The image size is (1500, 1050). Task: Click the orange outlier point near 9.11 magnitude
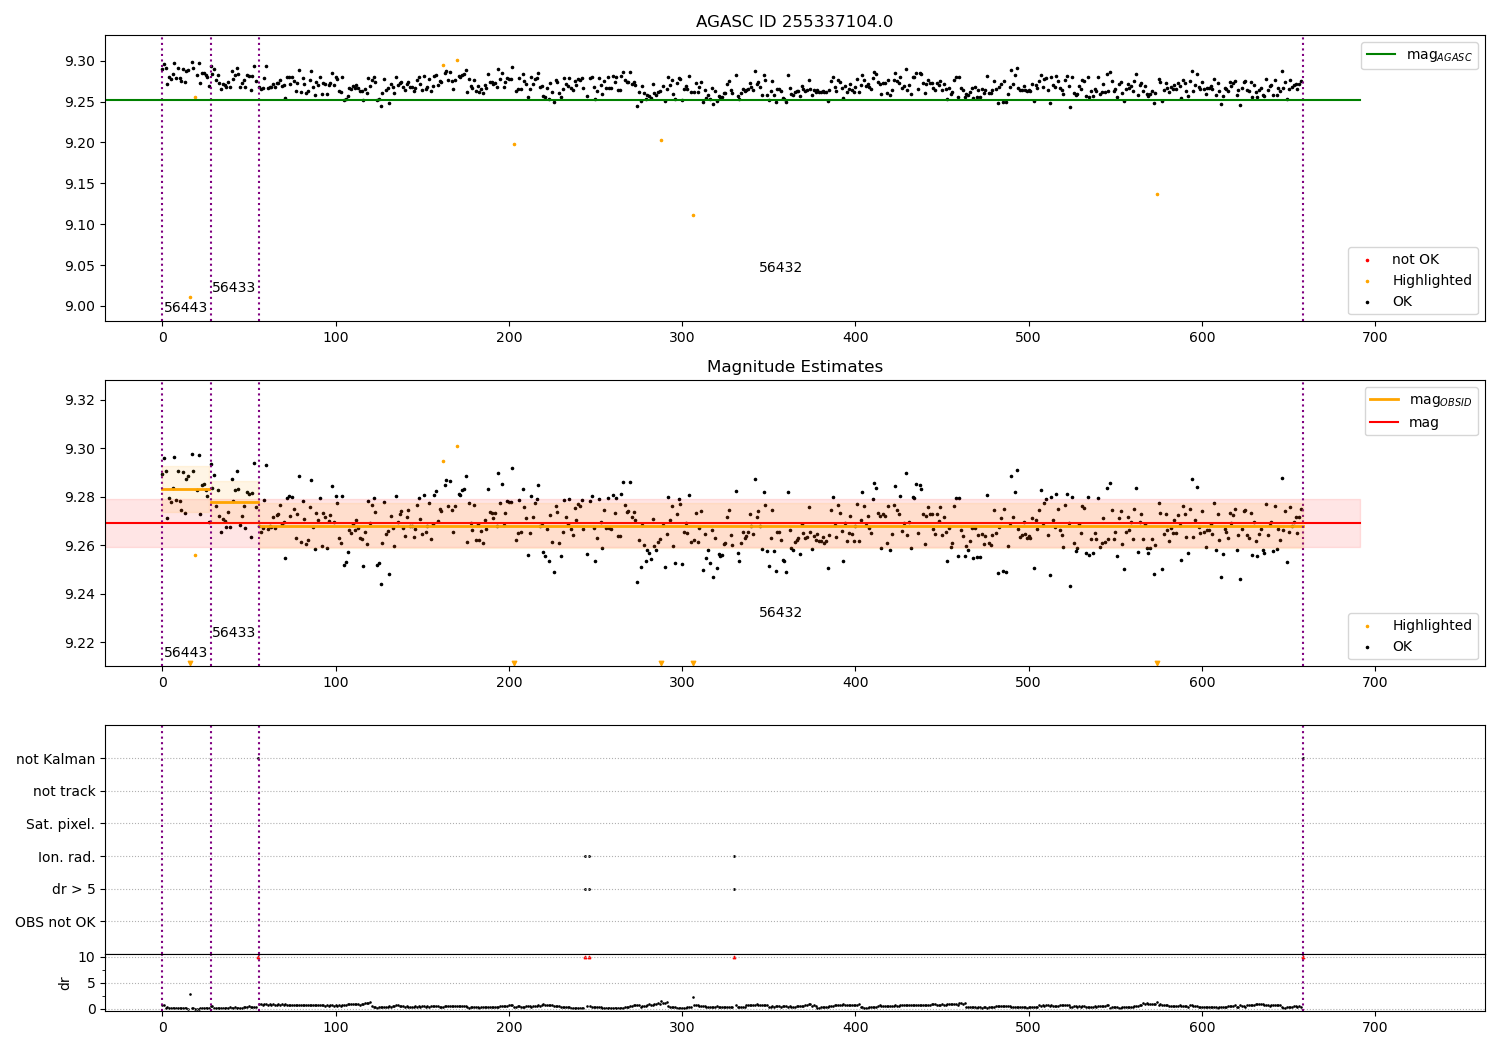tap(693, 215)
